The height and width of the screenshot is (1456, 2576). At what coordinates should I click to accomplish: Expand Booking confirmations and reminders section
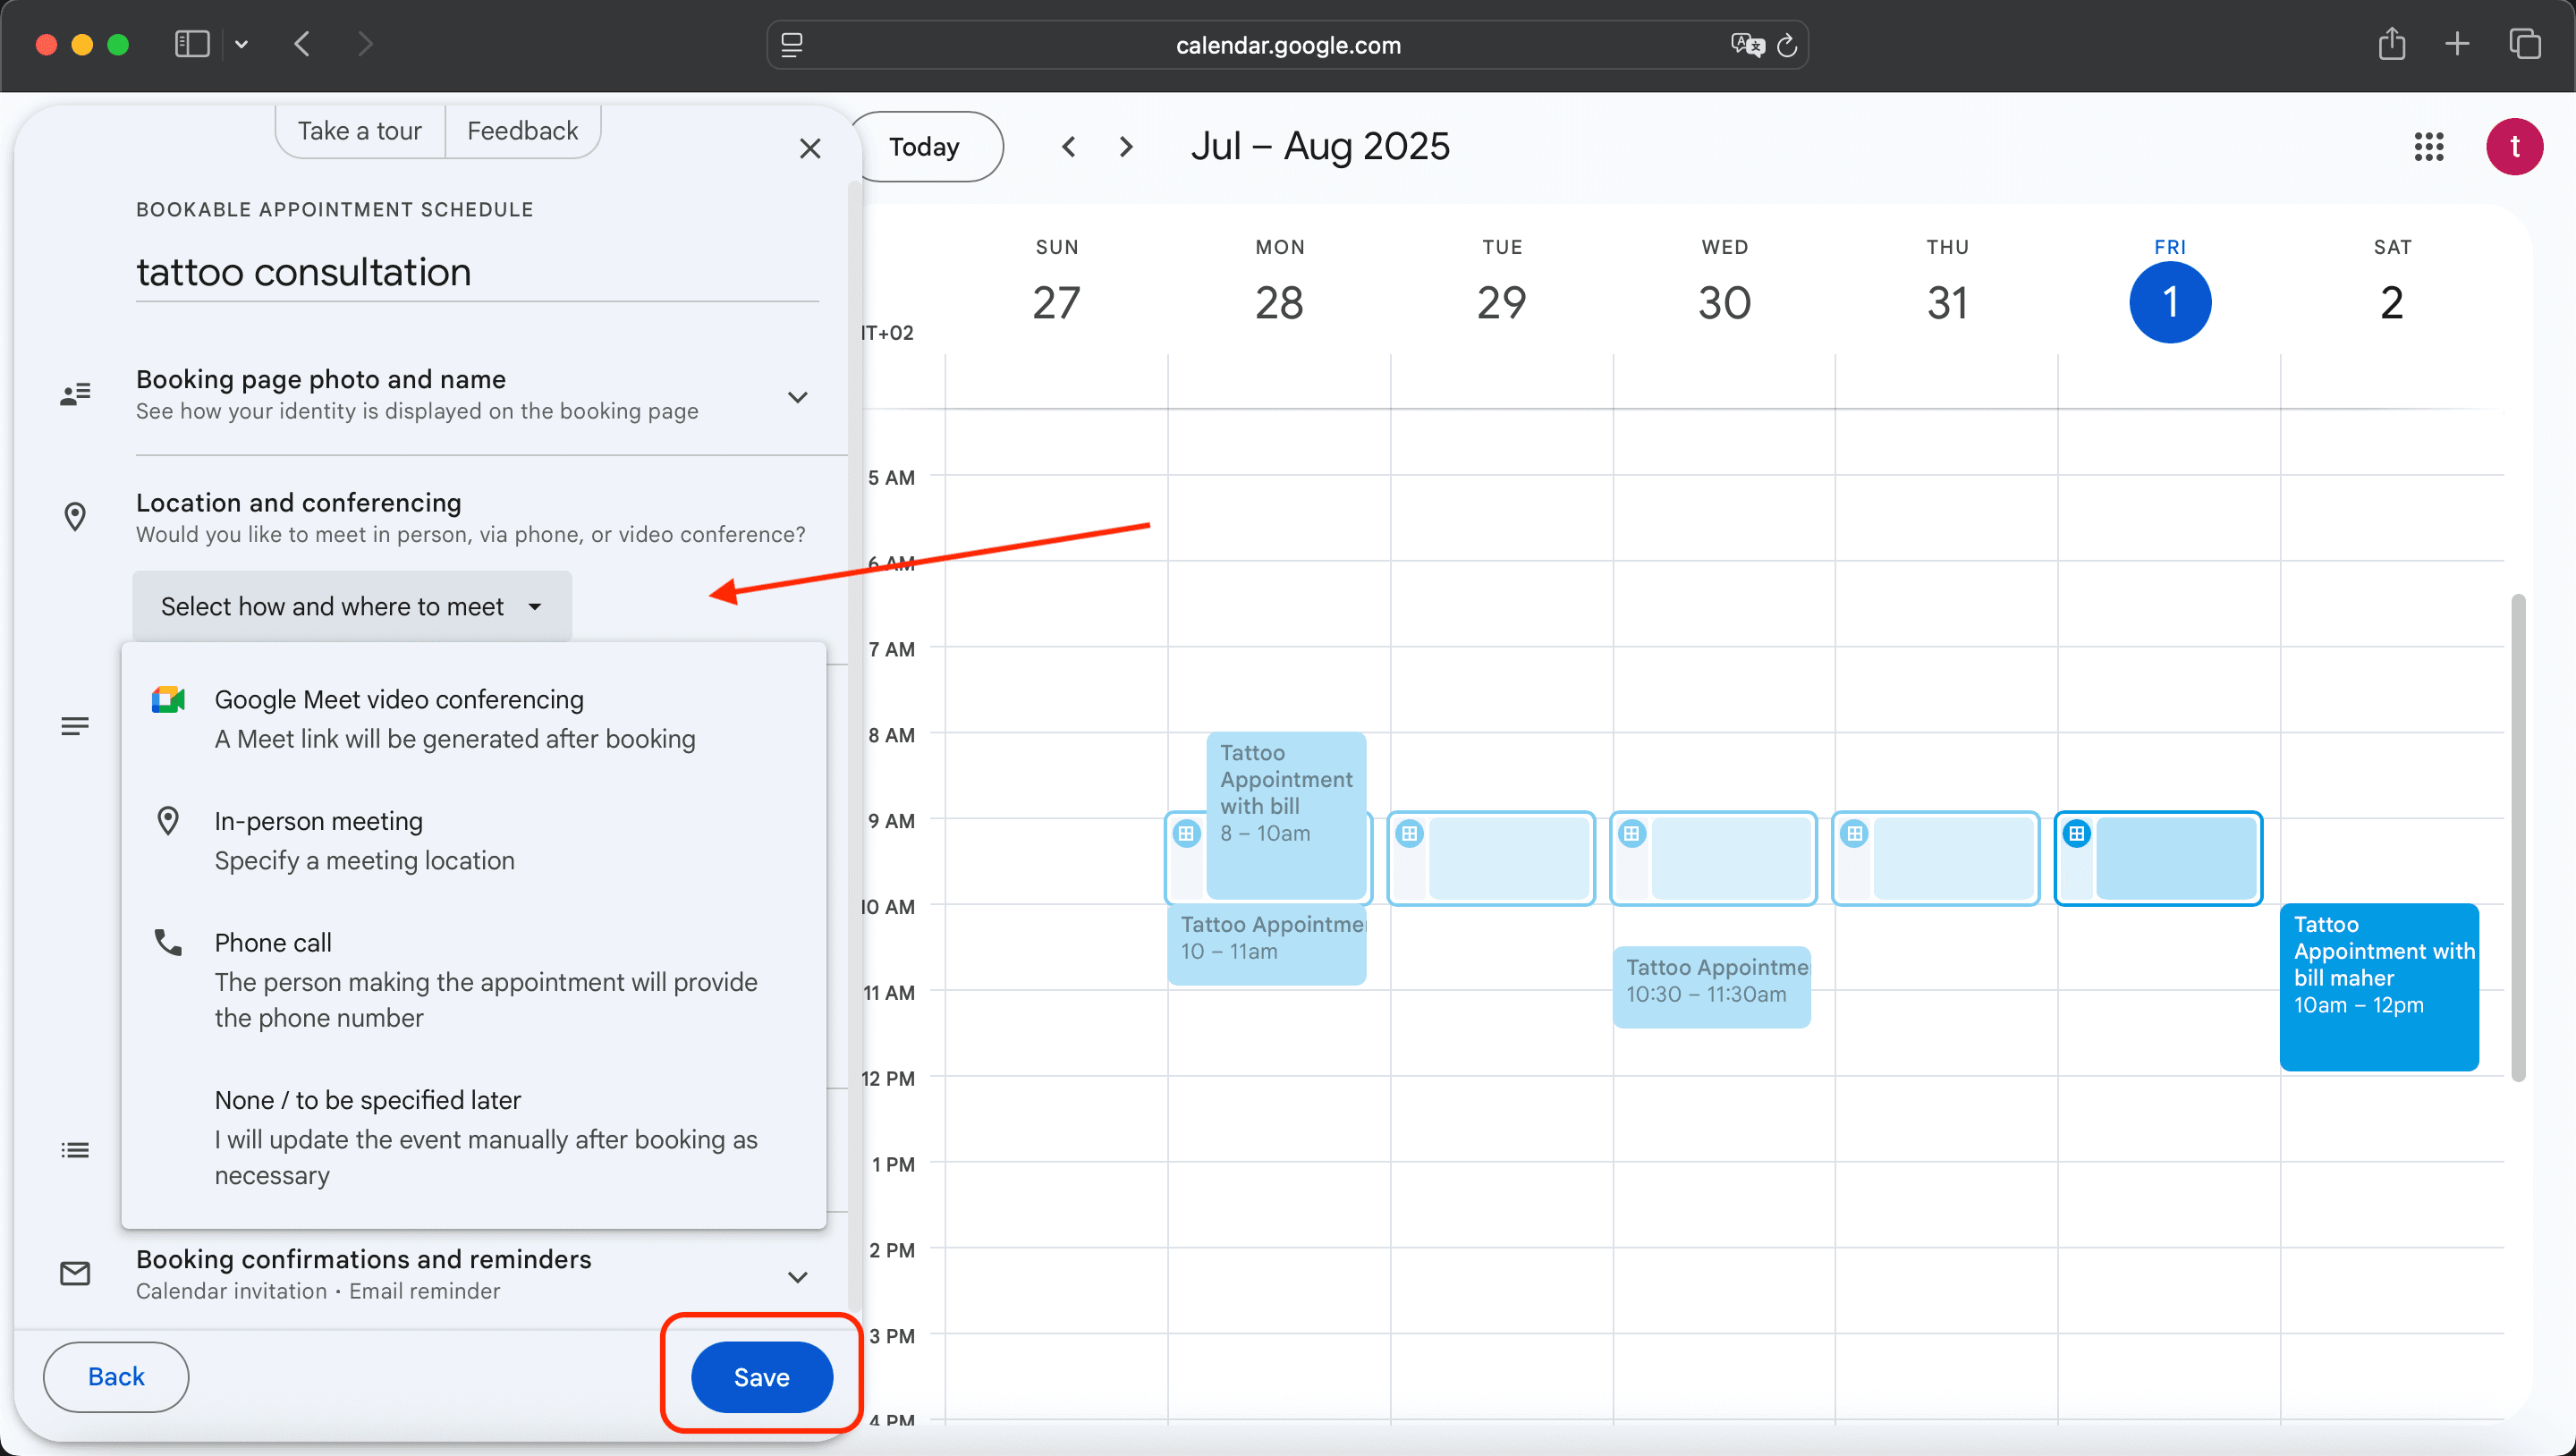pos(797,1277)
